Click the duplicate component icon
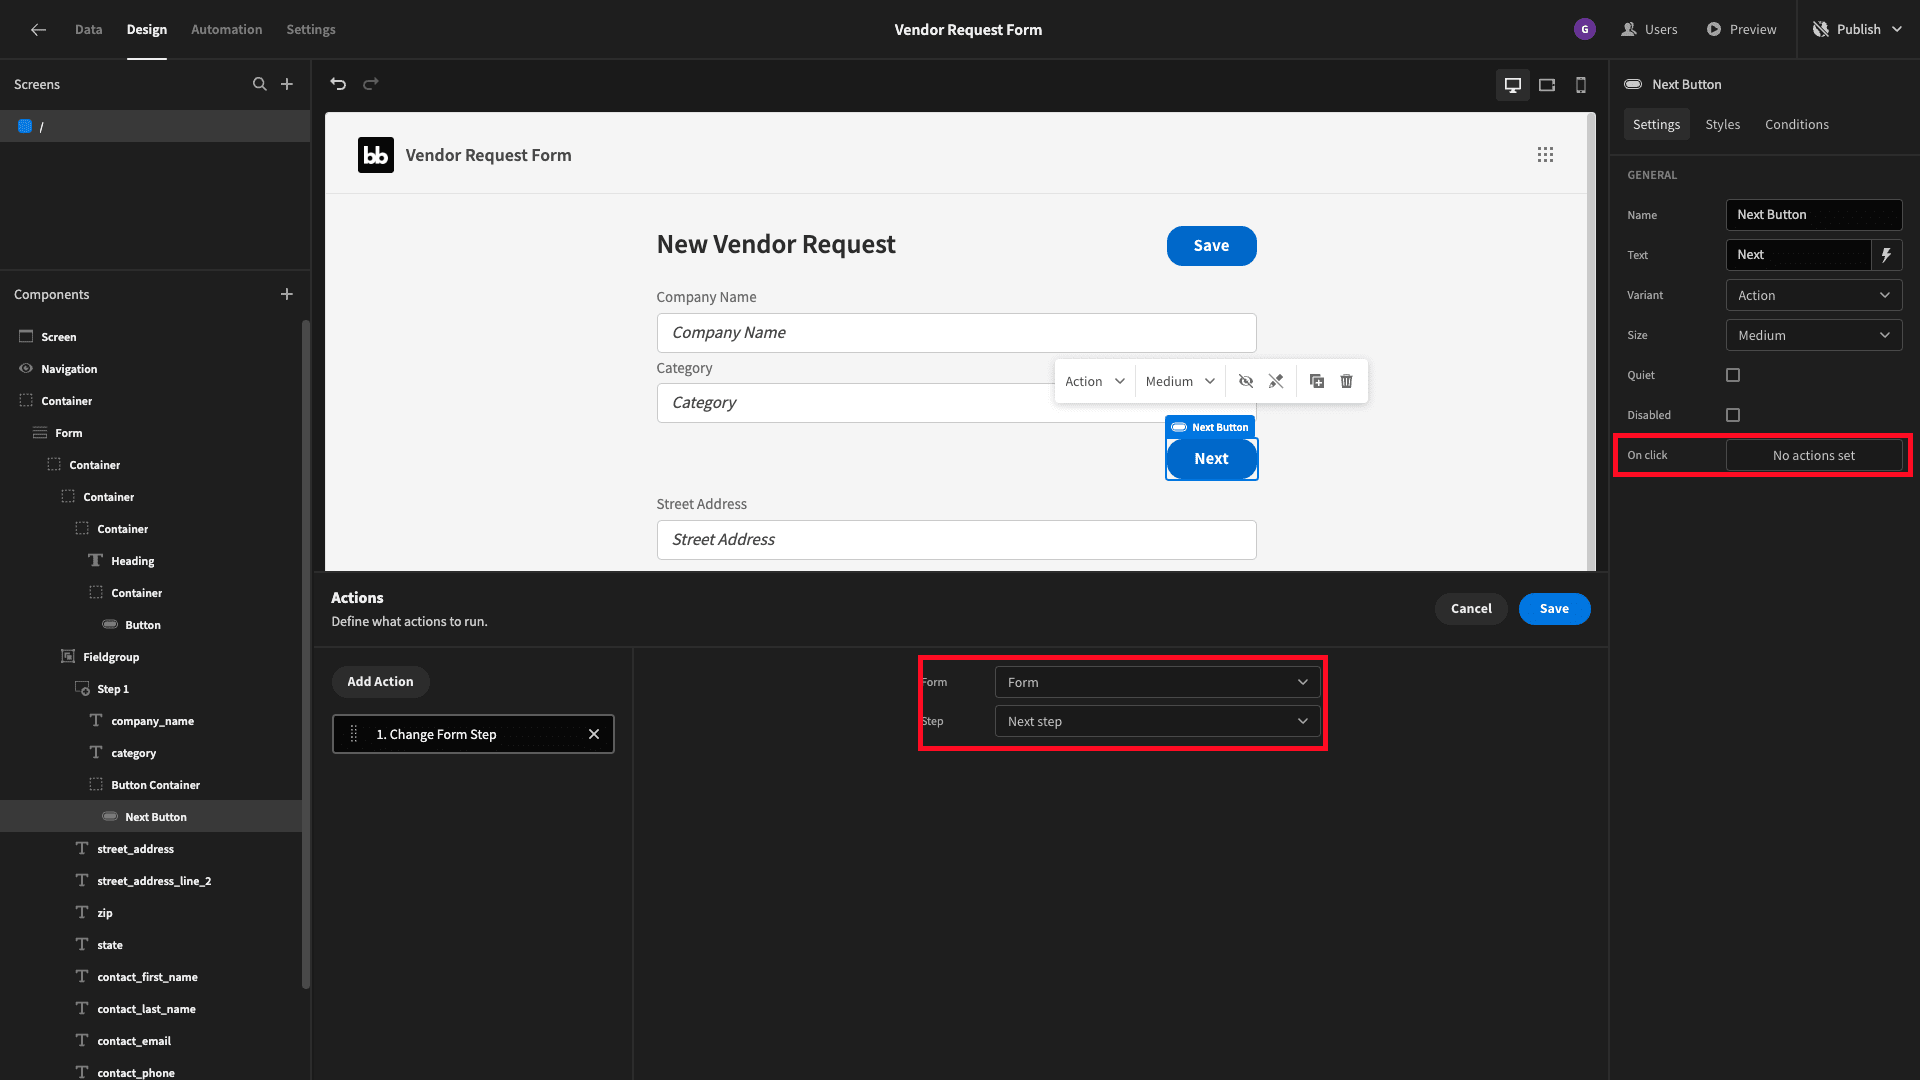The width and height of the screenshot is (1920, 1080). point(1316,381)
